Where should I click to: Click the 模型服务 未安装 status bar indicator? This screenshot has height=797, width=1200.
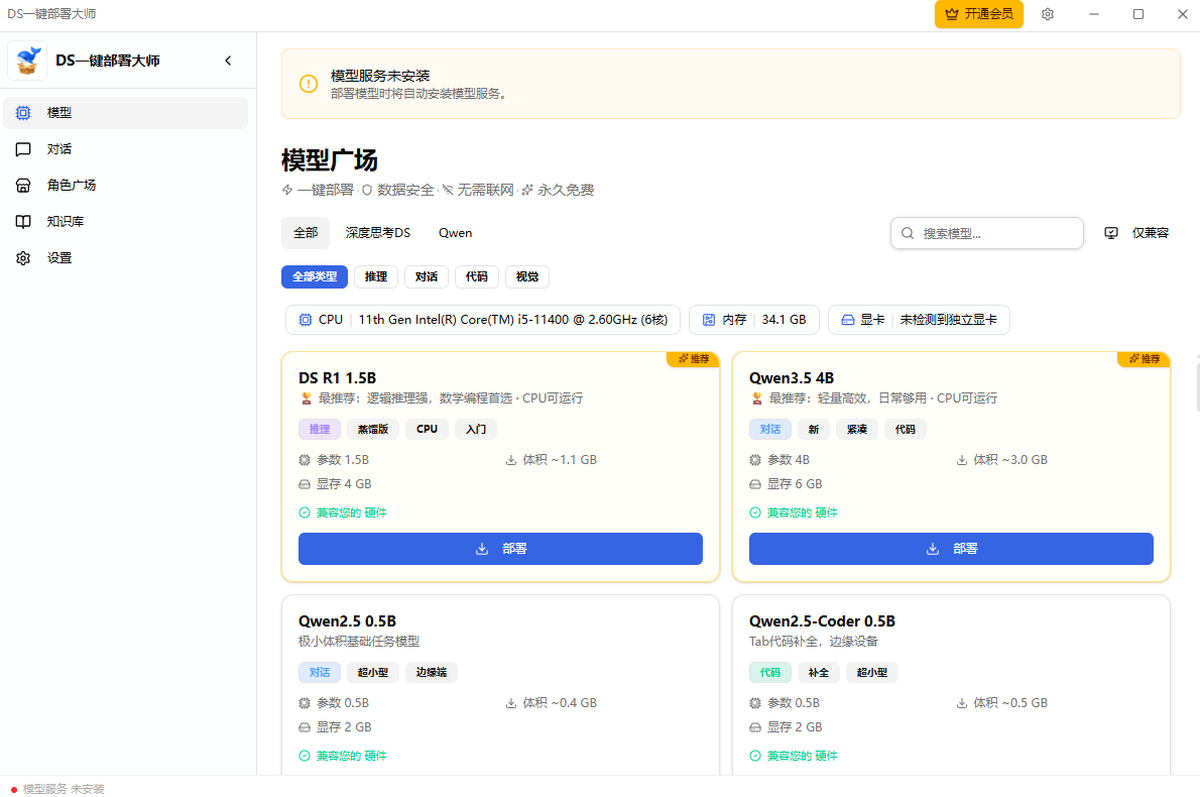57,789
